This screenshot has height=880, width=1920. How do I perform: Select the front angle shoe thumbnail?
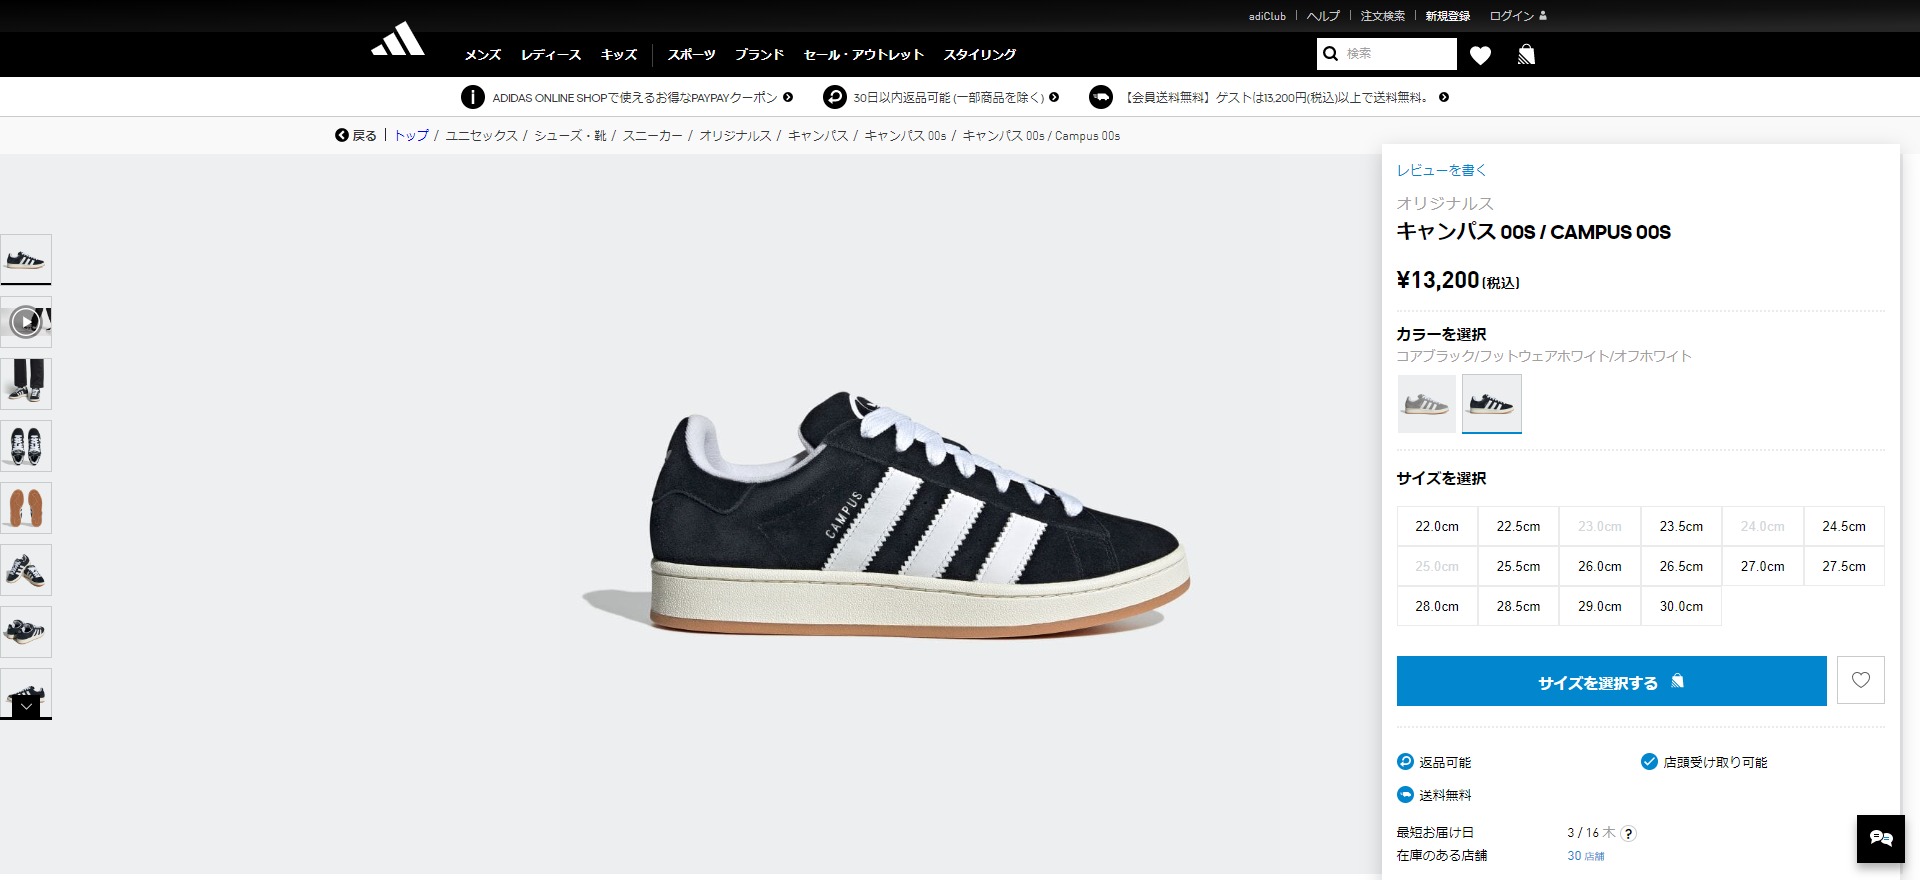[x=26, y=632]
